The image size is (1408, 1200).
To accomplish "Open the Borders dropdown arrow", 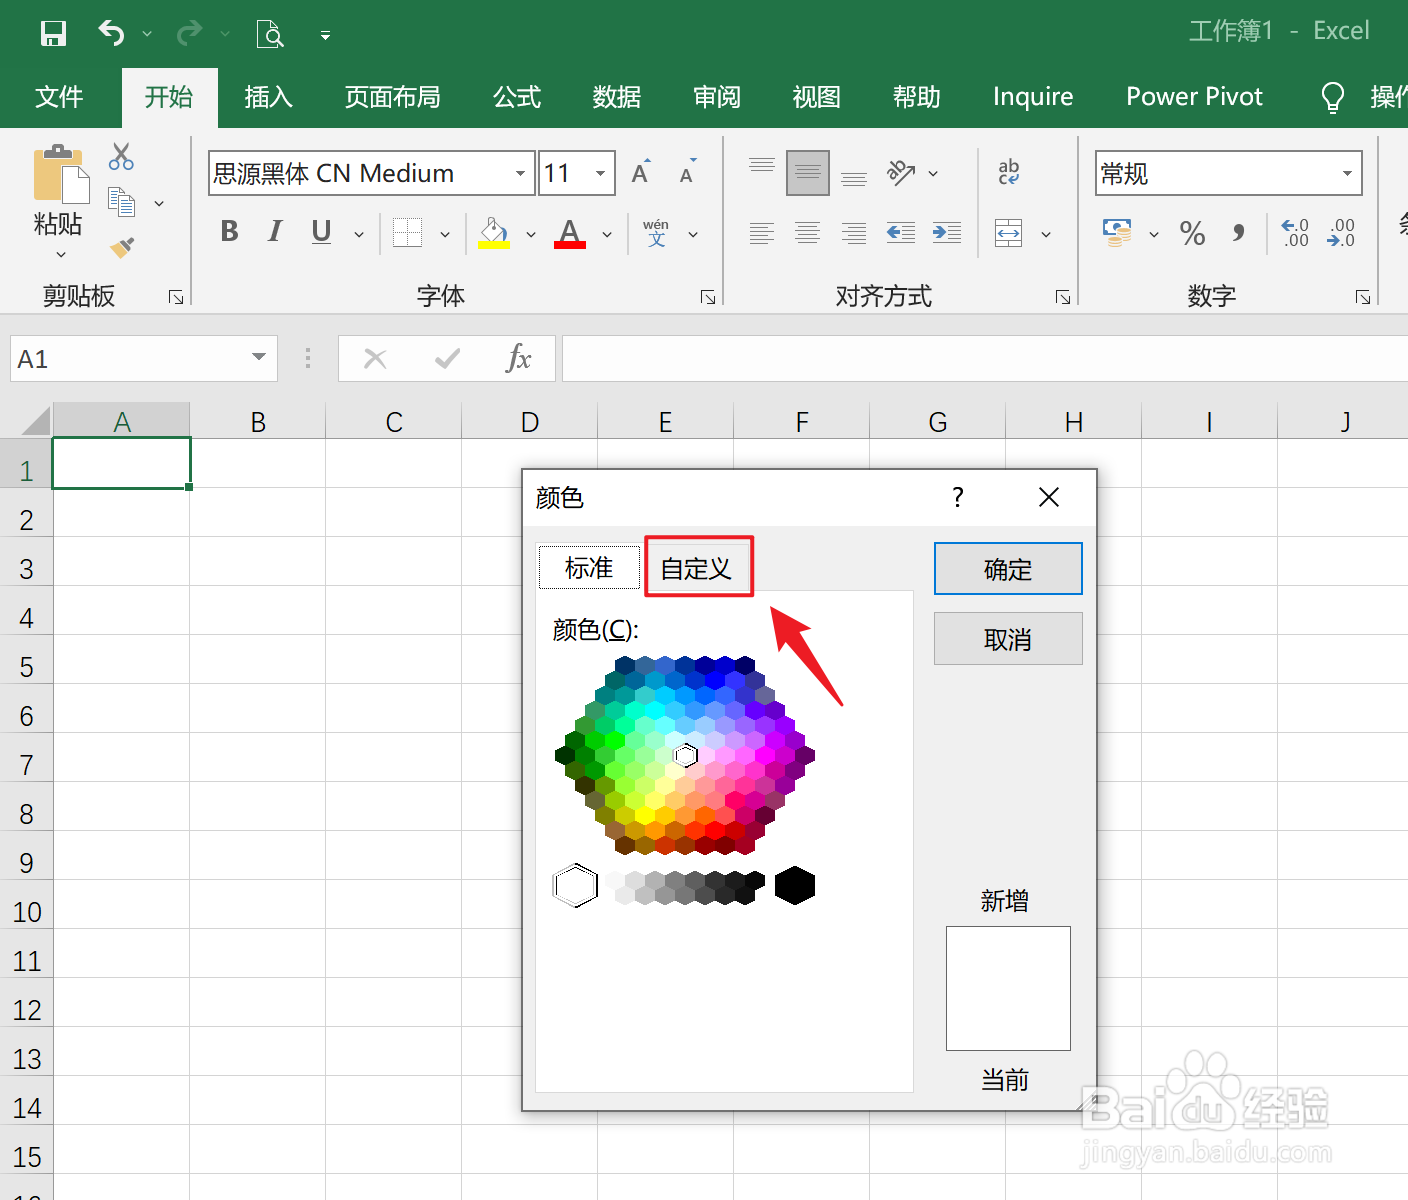I will click(x=443, y=232).
